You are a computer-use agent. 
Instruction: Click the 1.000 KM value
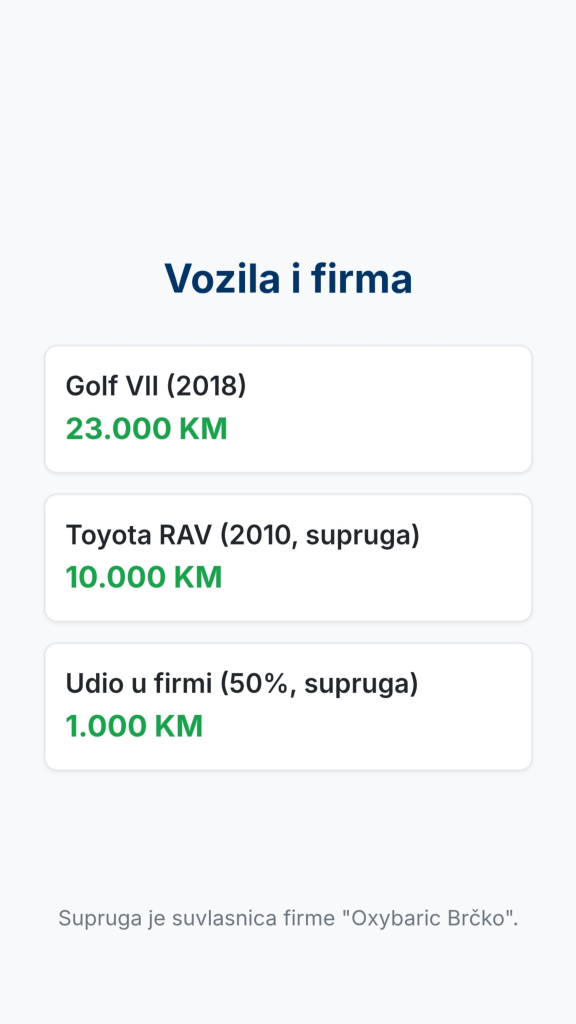tap(135, 727)
